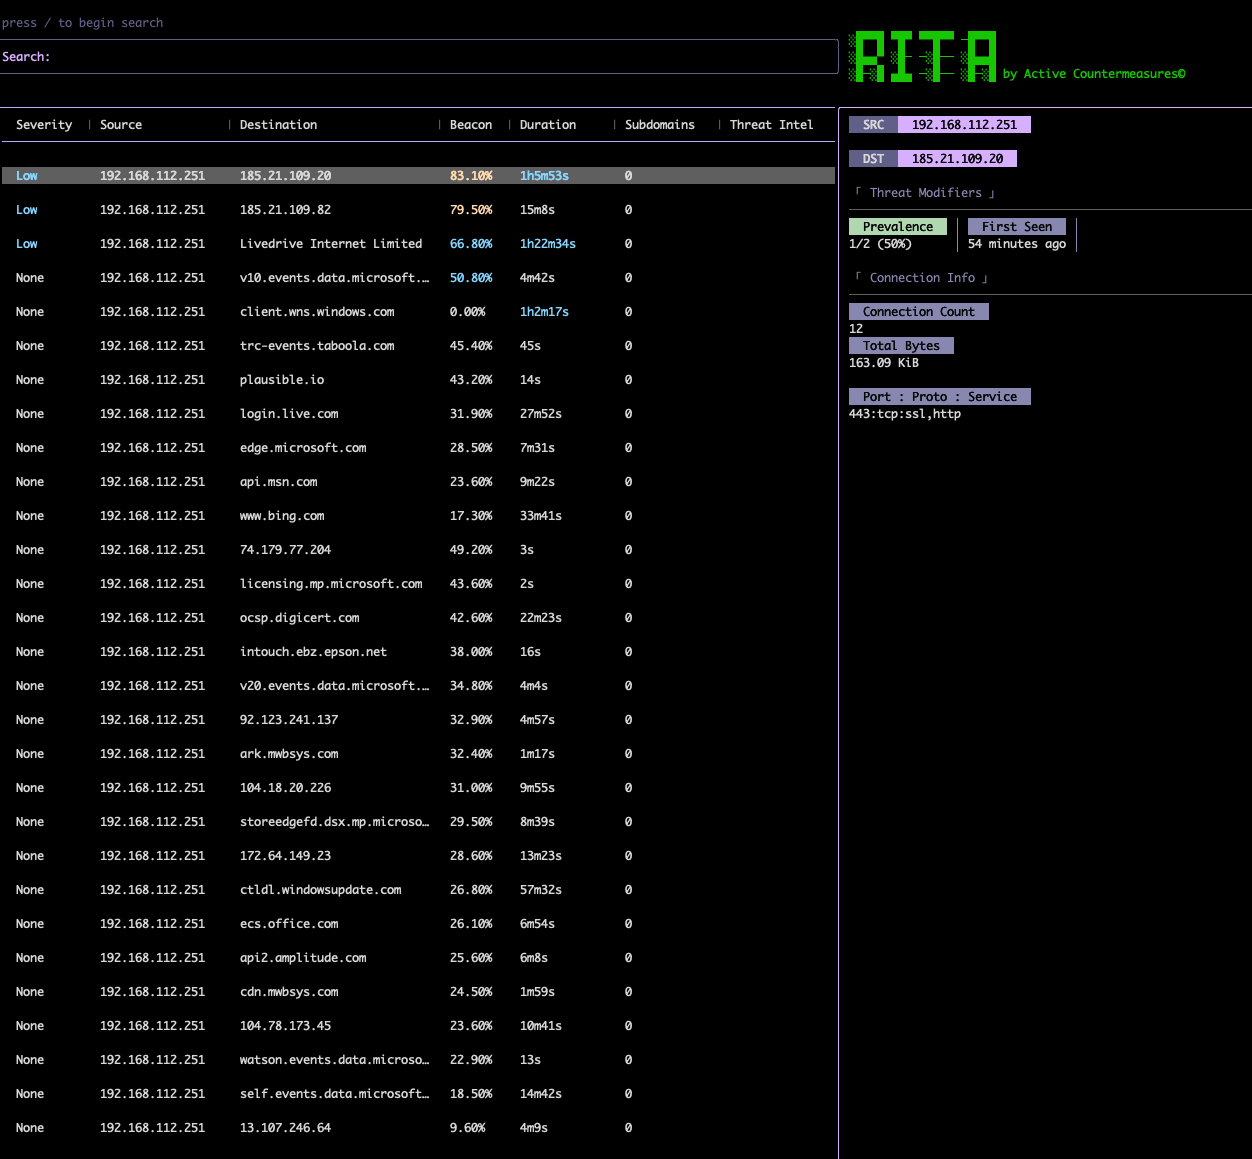Click the Beacon column header
Image resolution: width=1252 pixels, height=1159 pixels.
470,125
